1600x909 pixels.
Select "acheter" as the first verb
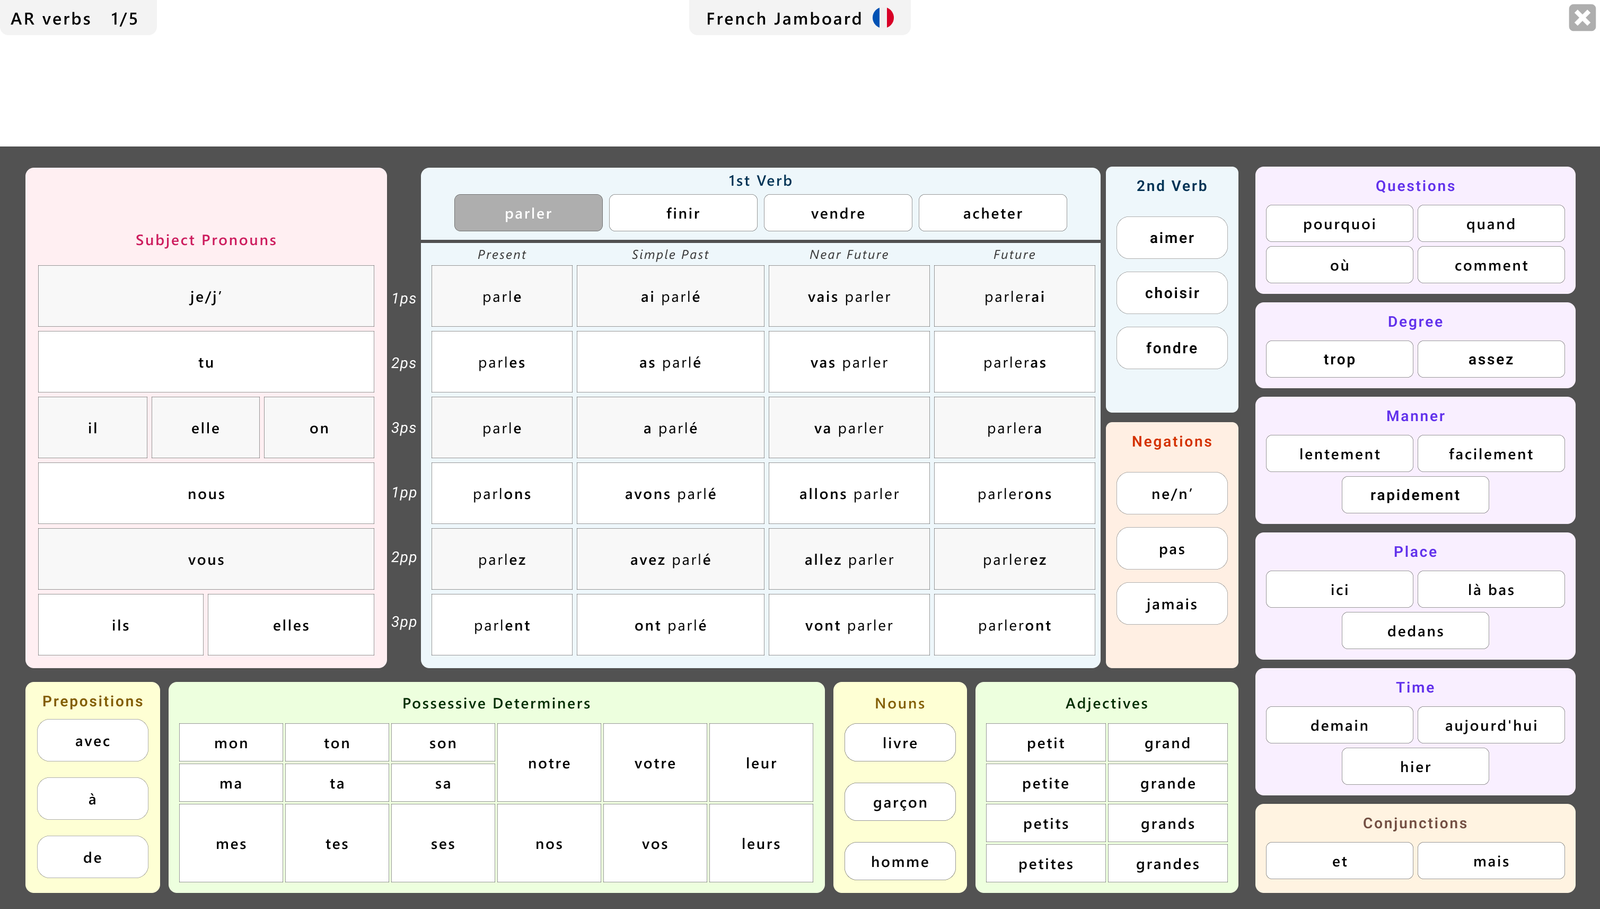(992, 213)
